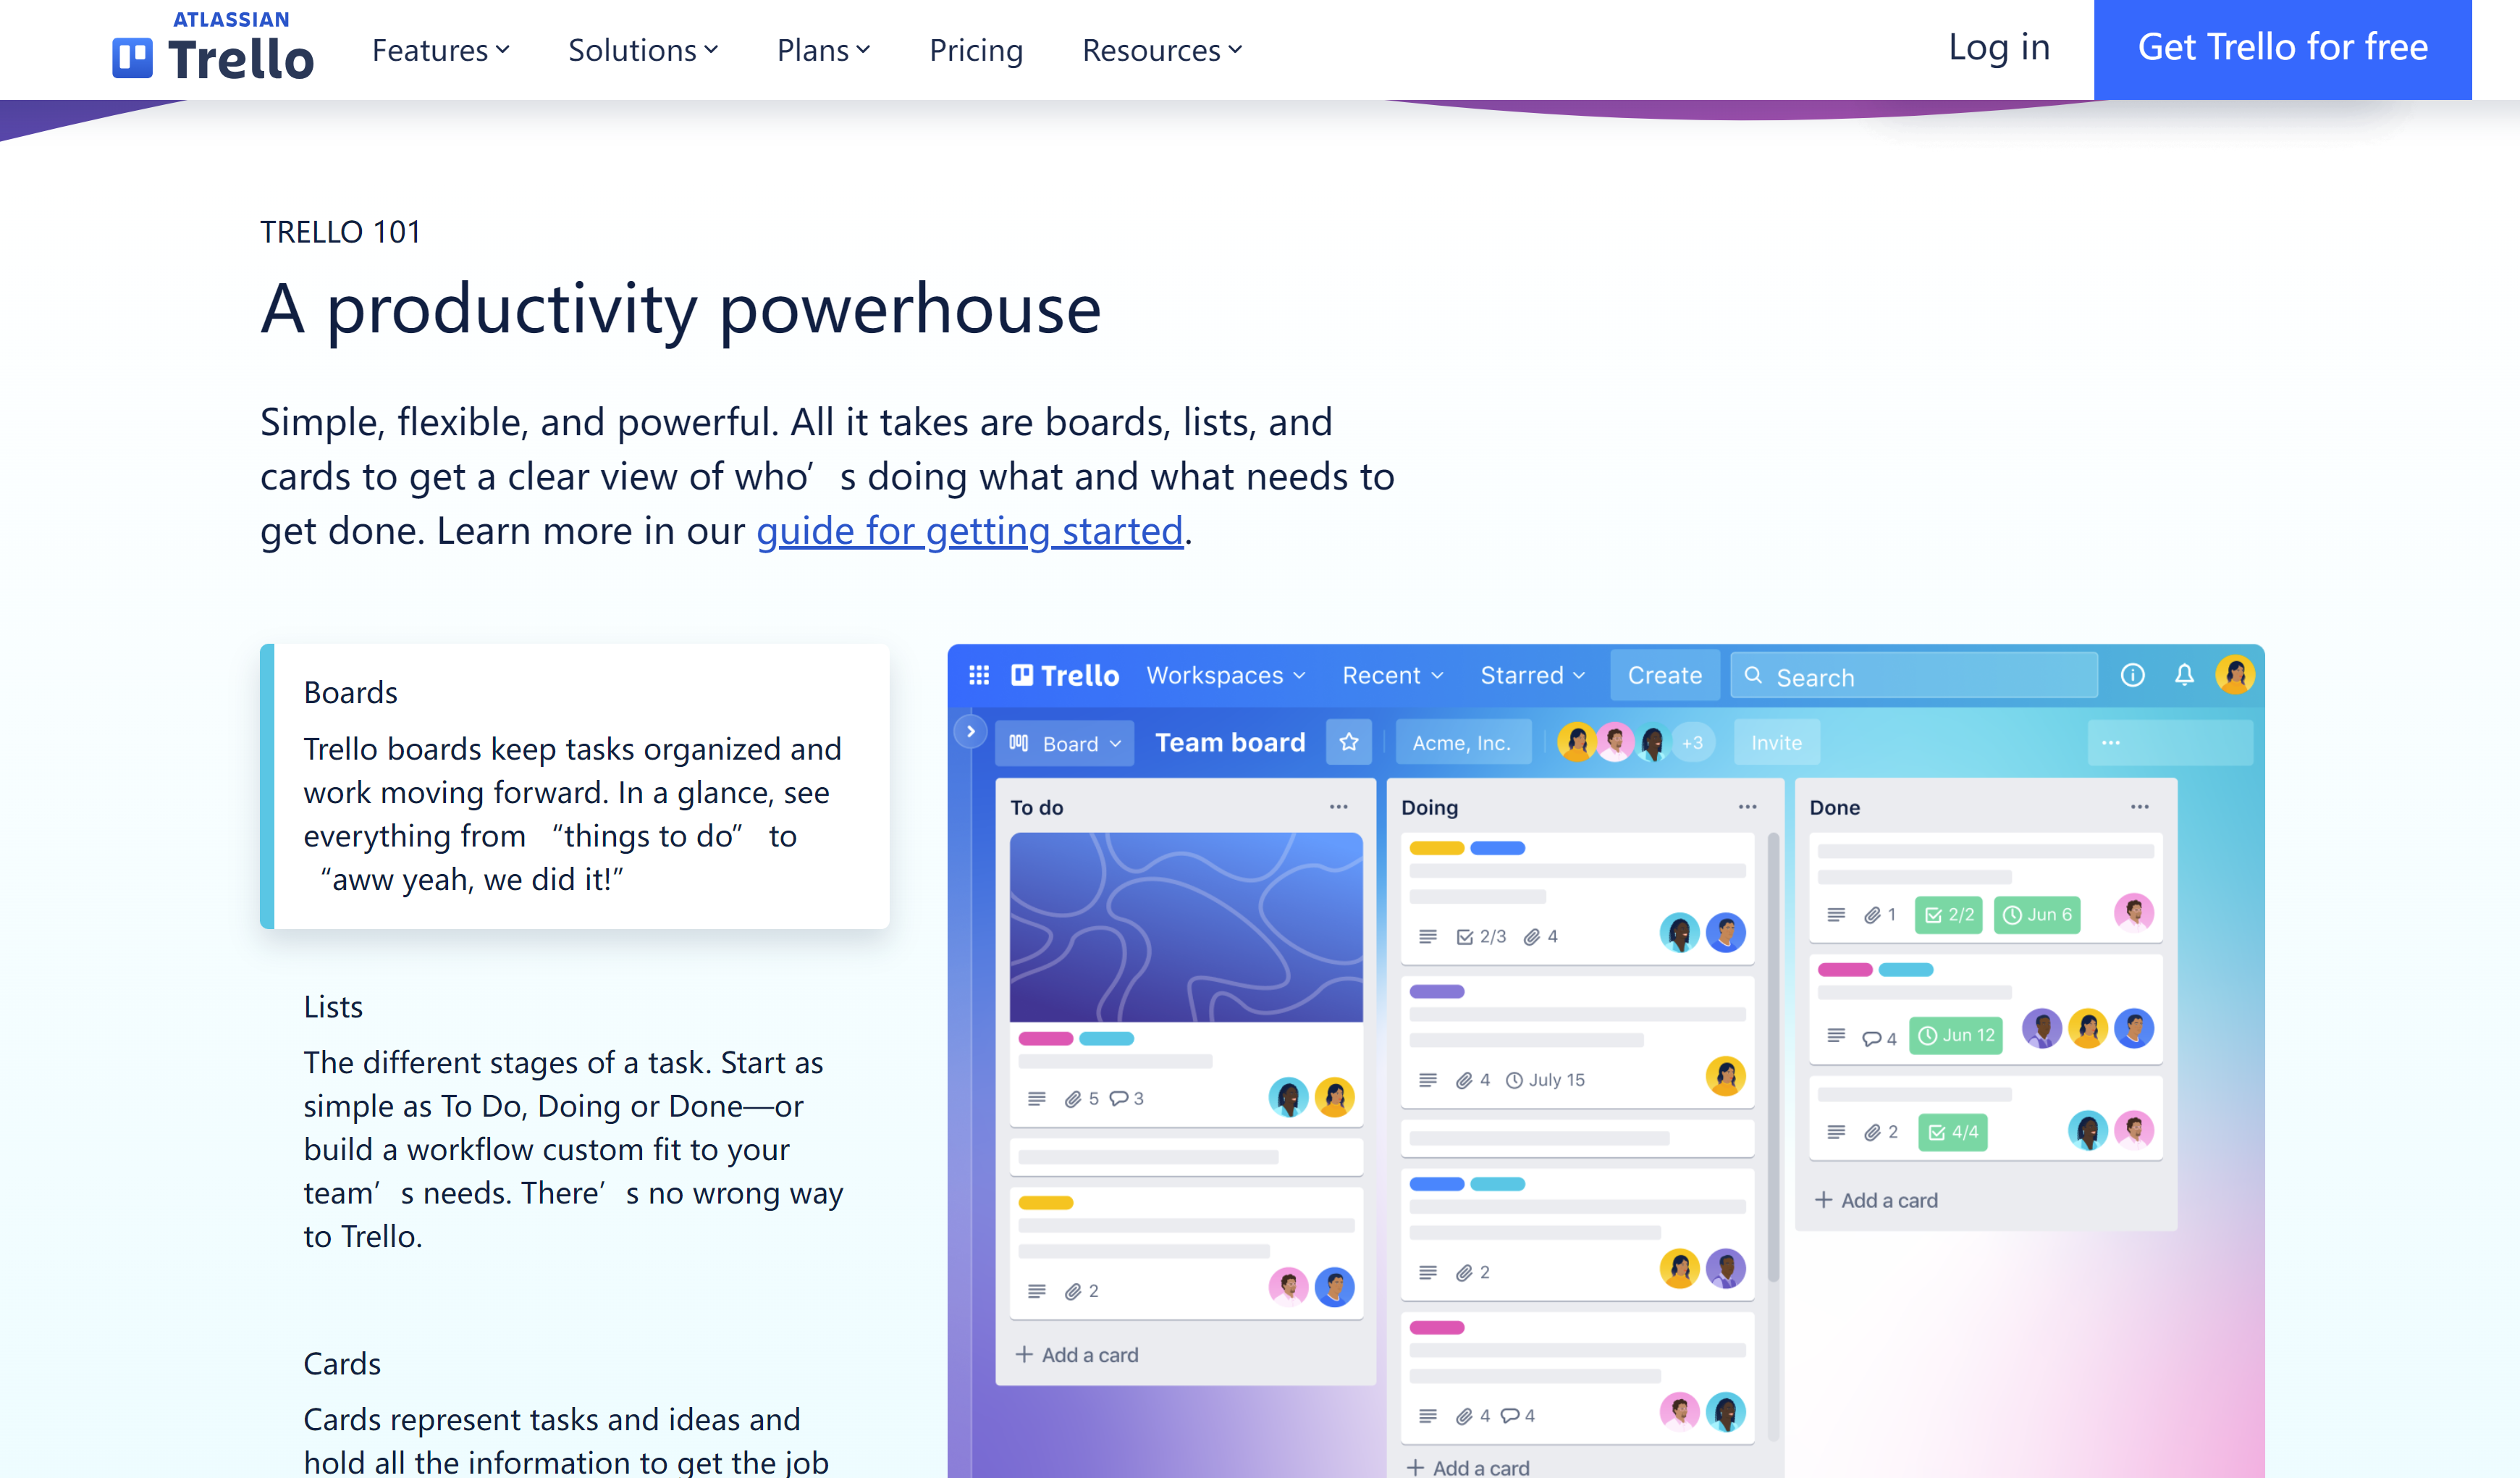Click the user avatar profile icon
This screenshot has width=2520, height=1478.
click(x=2233, y=676)
